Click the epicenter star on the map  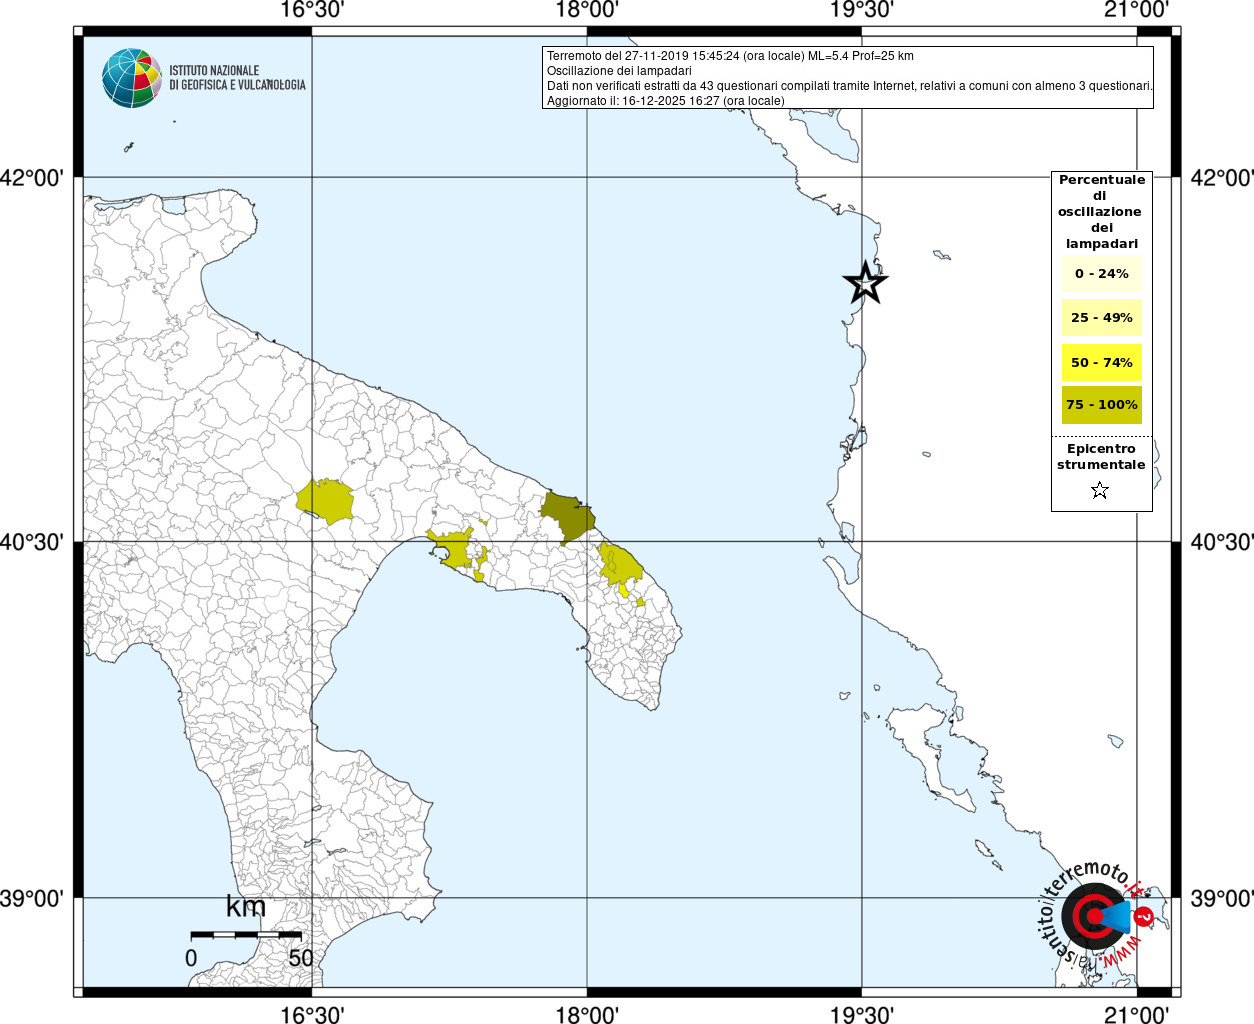[866, 283]
